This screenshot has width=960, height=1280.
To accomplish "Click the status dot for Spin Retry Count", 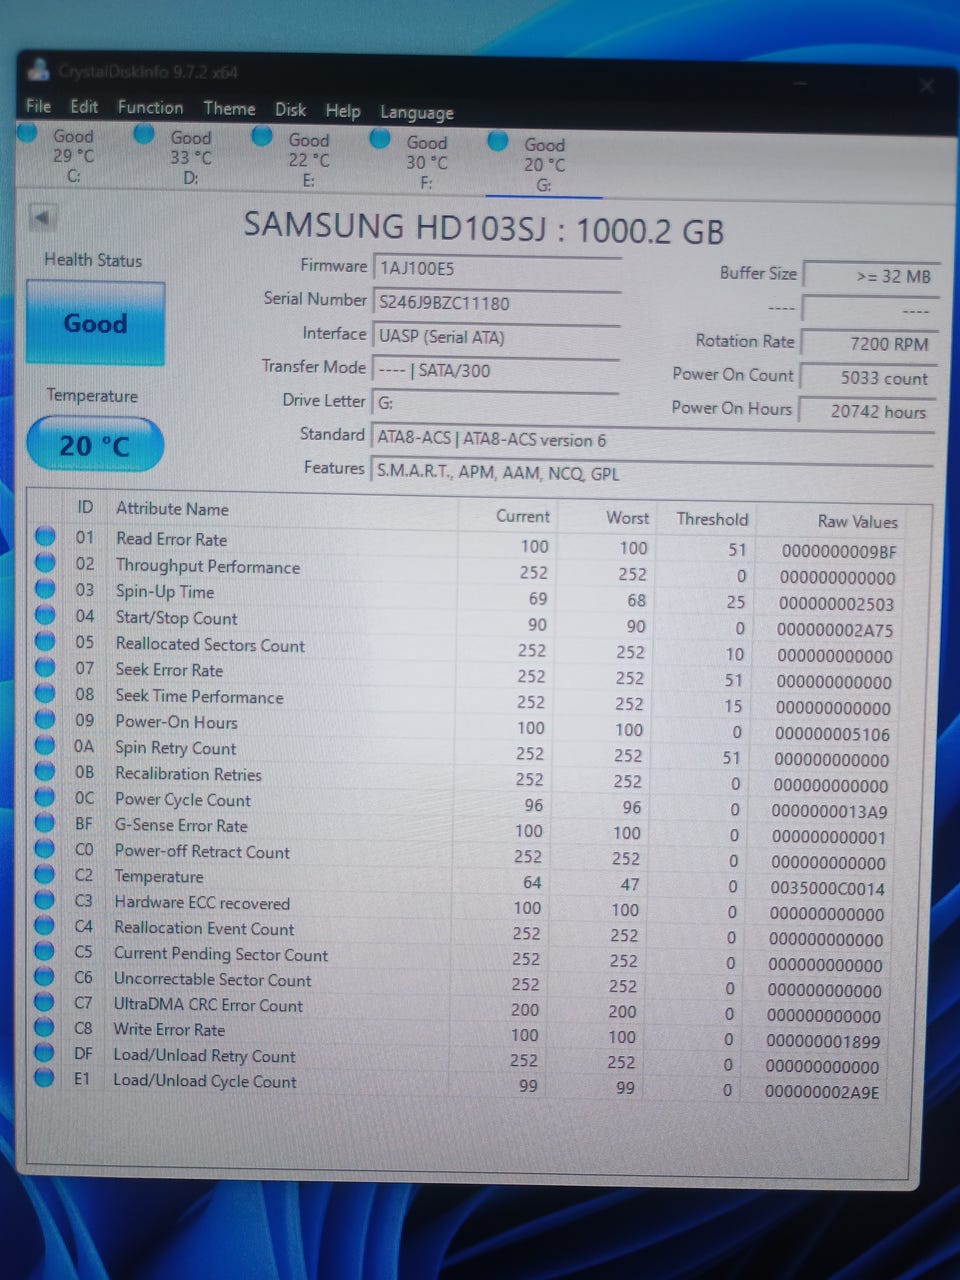I will pos(45,745).
